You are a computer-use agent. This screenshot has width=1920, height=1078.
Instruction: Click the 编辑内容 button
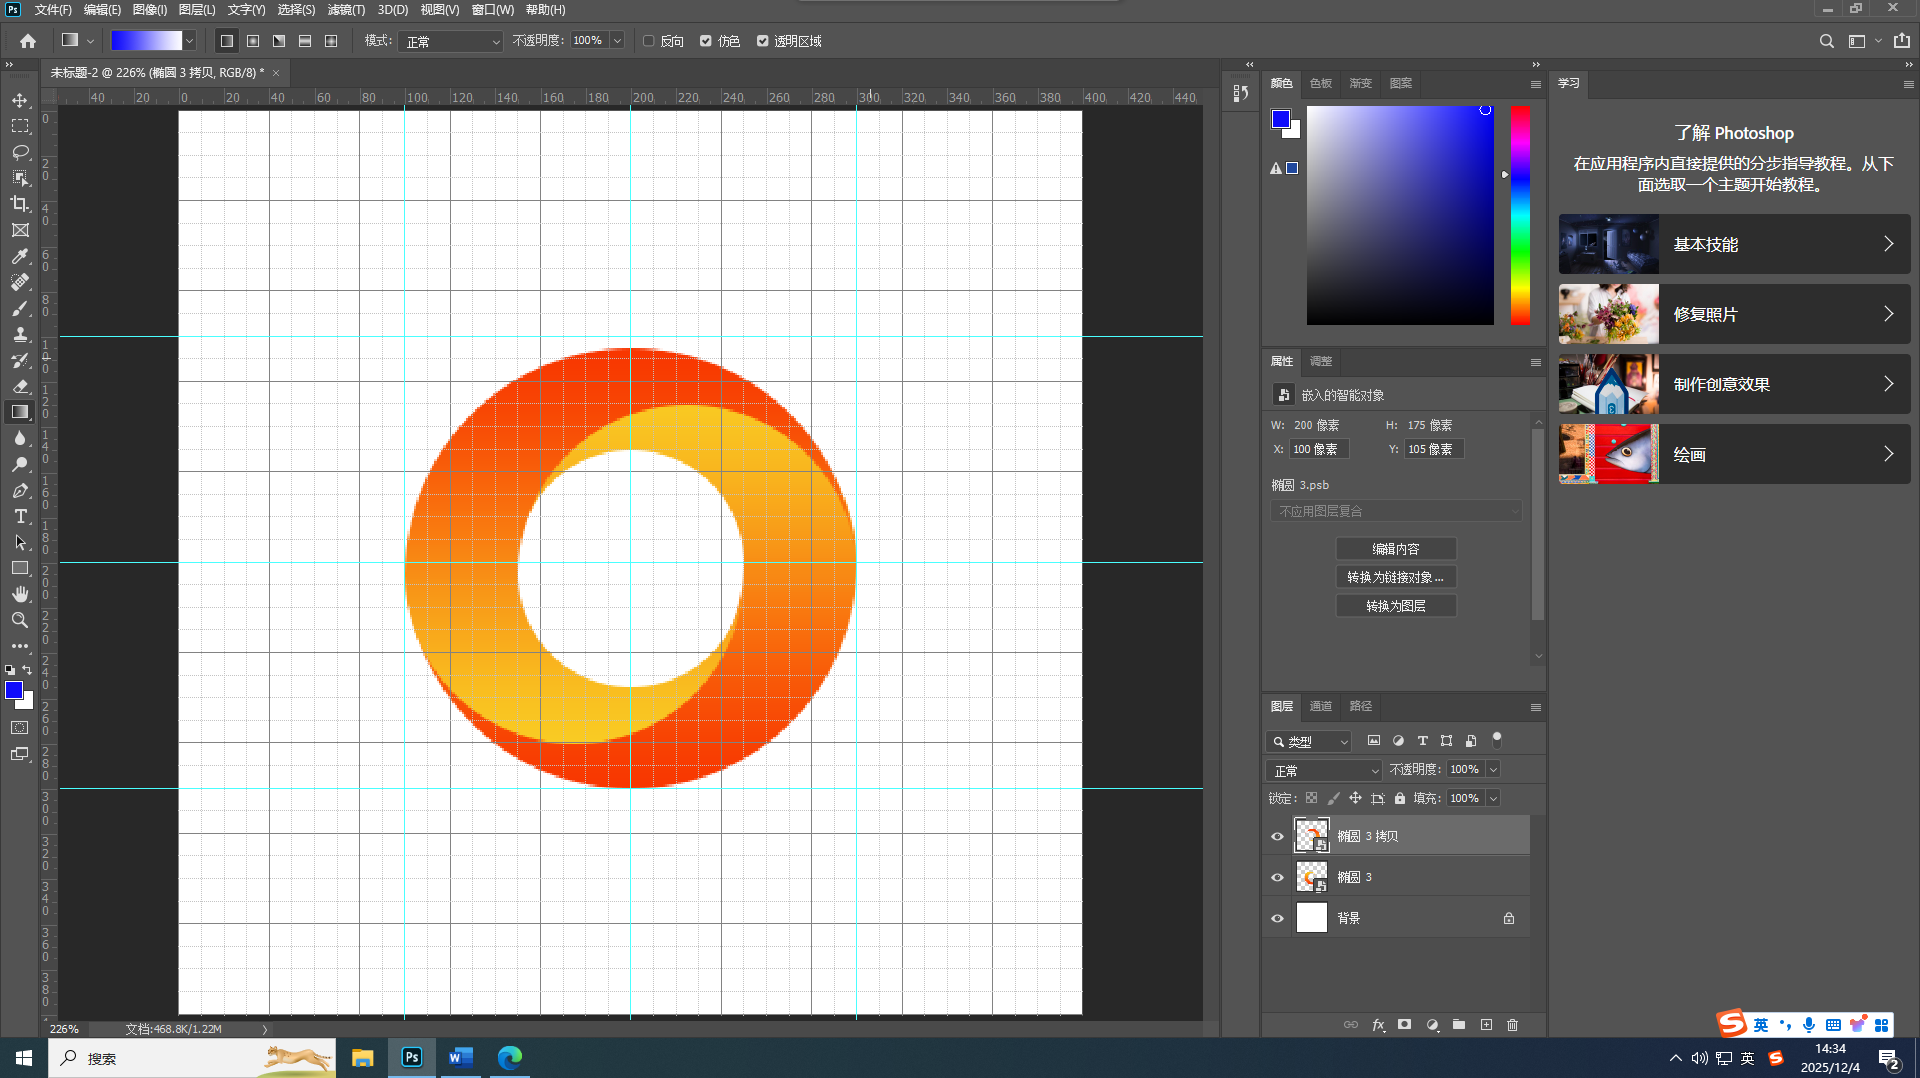[1395, 549]
